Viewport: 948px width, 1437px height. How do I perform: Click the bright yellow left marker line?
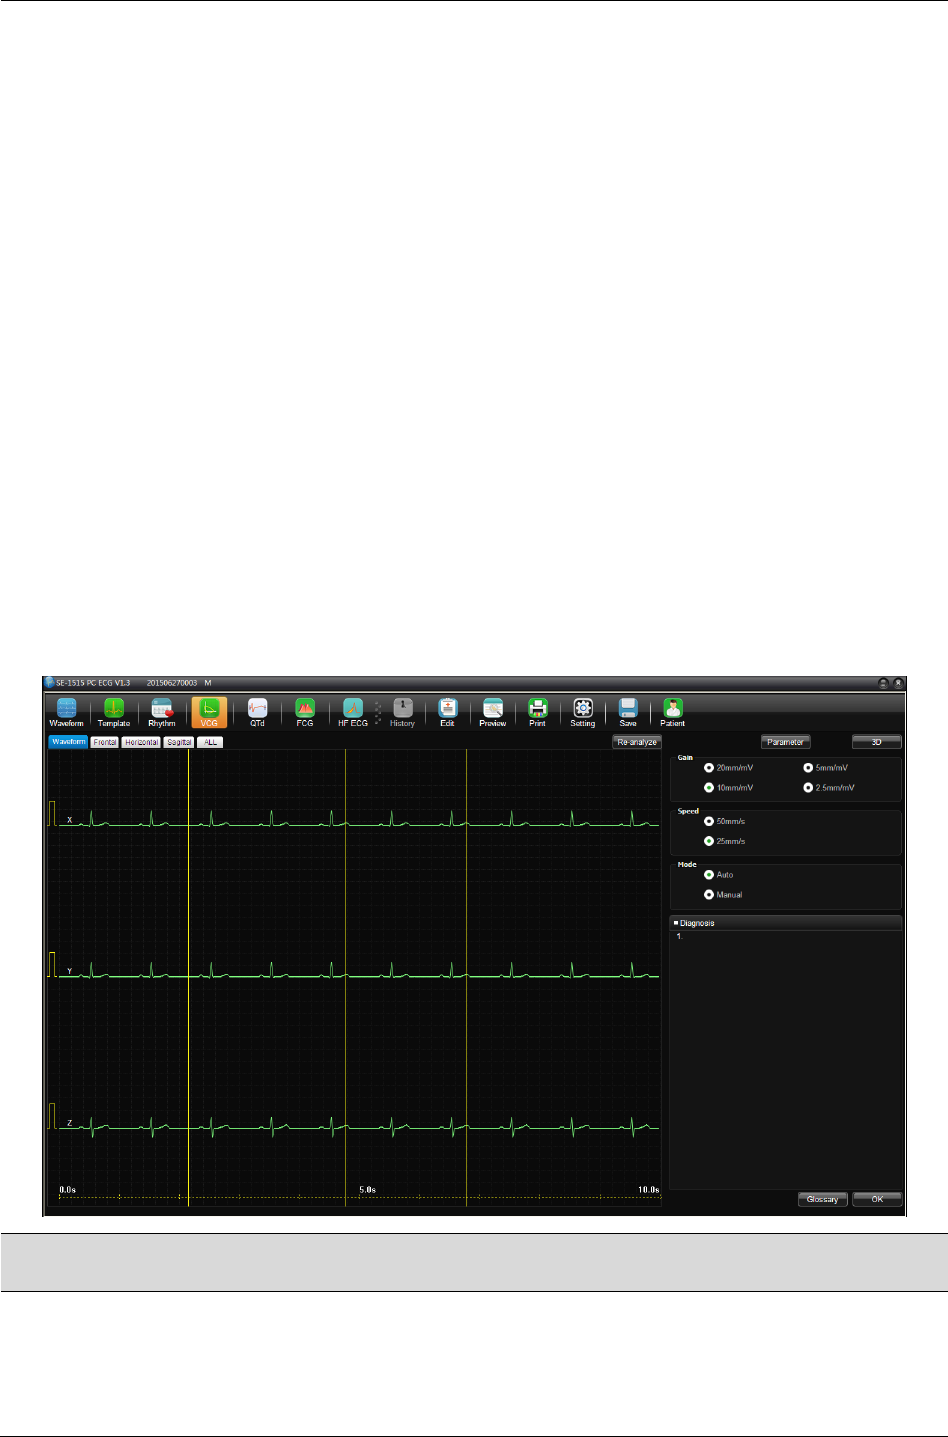[x=188, y=977]
